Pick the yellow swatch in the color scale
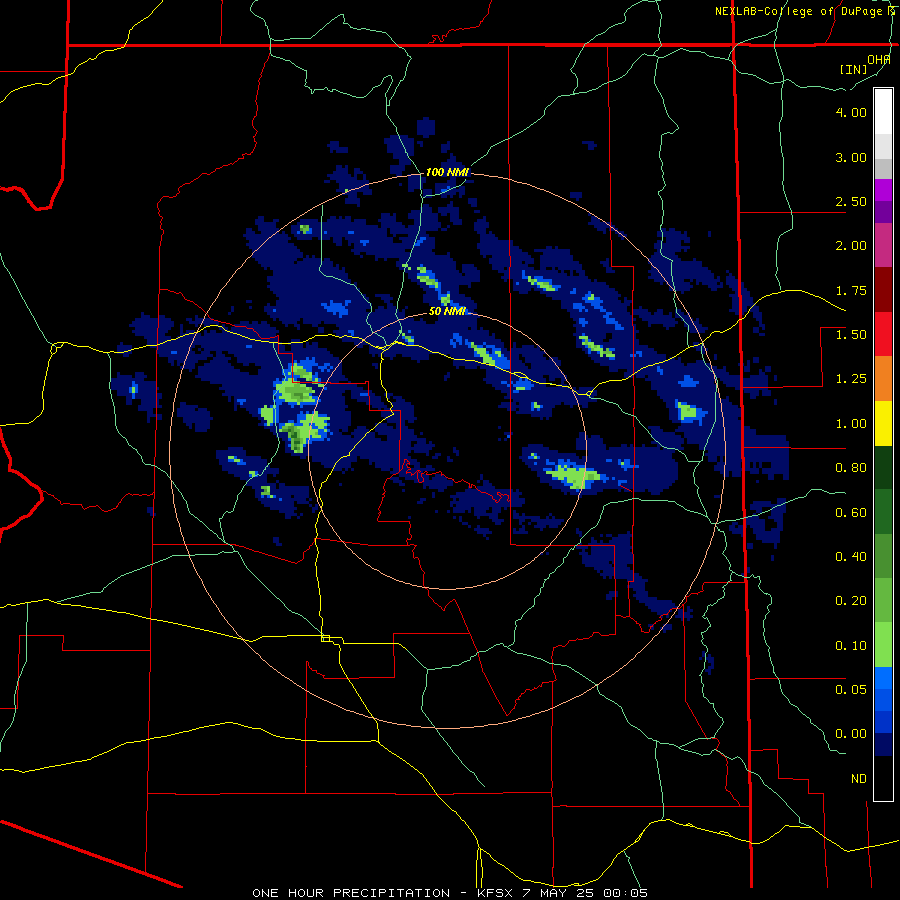The width and height of the screenshot is (900, 900). point(883,424)
